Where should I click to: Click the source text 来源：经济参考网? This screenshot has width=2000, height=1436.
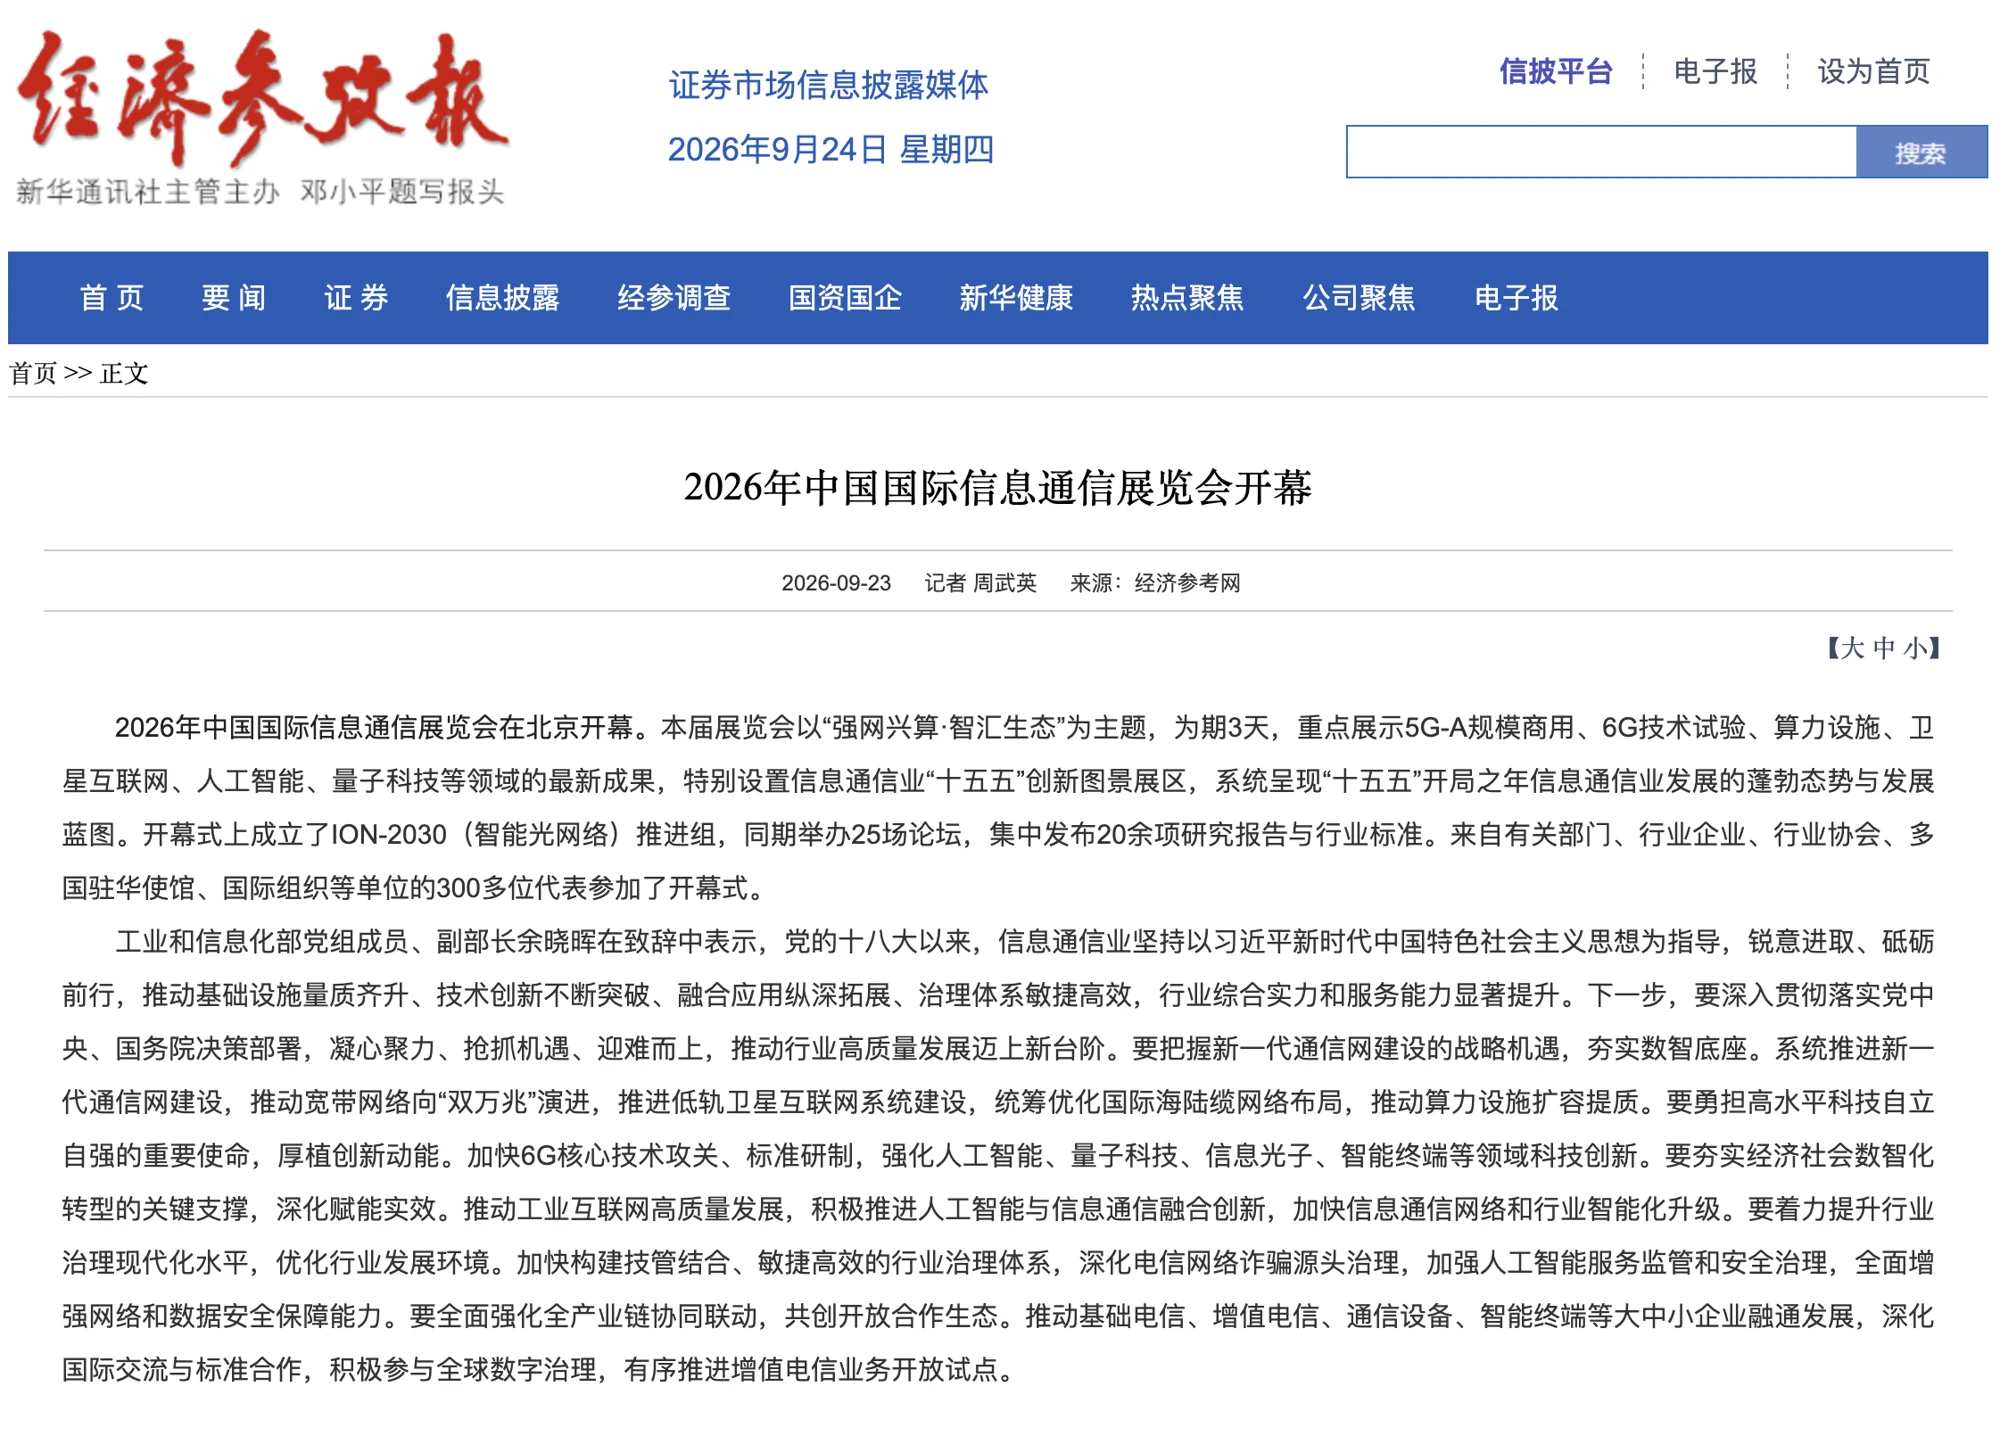click(x=1155, y=583)
